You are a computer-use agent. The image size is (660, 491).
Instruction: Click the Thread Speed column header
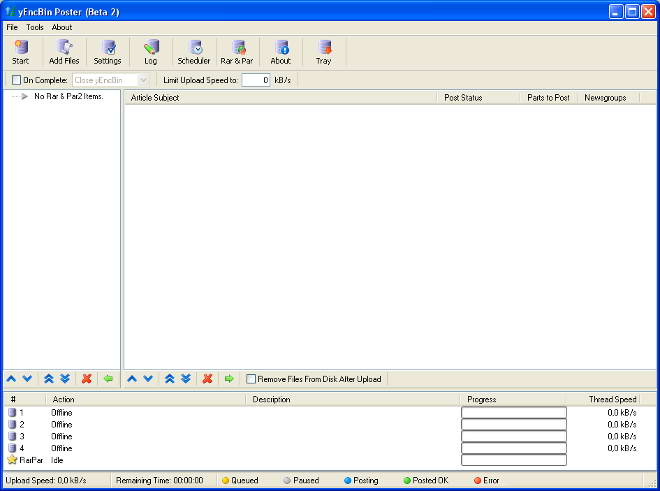click(604, 399)
